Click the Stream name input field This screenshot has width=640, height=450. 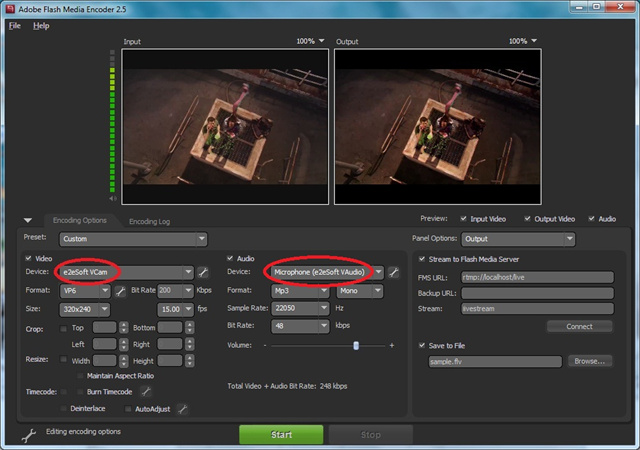click(537, 308)
